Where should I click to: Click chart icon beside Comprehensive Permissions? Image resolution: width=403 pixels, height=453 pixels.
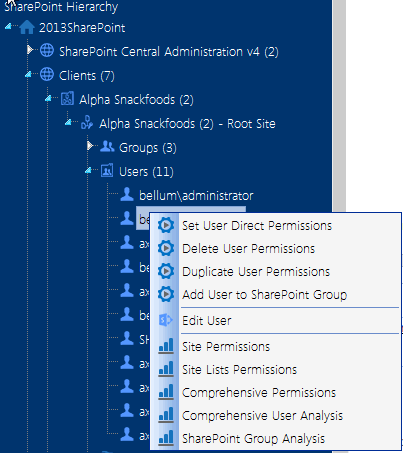166,392
